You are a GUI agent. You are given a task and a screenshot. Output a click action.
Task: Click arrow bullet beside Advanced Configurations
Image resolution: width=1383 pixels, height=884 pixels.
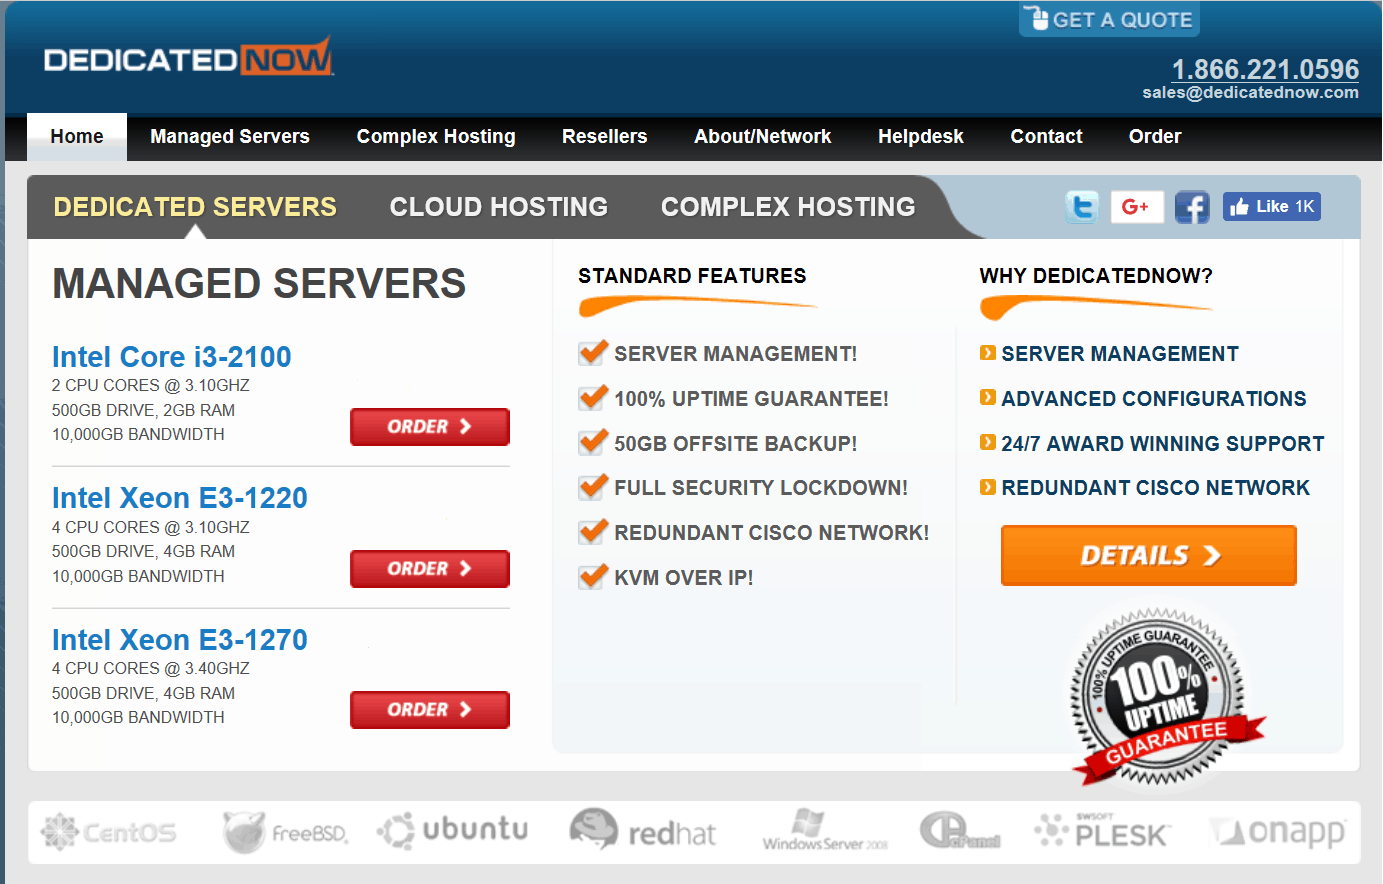(x=988, y=398)
